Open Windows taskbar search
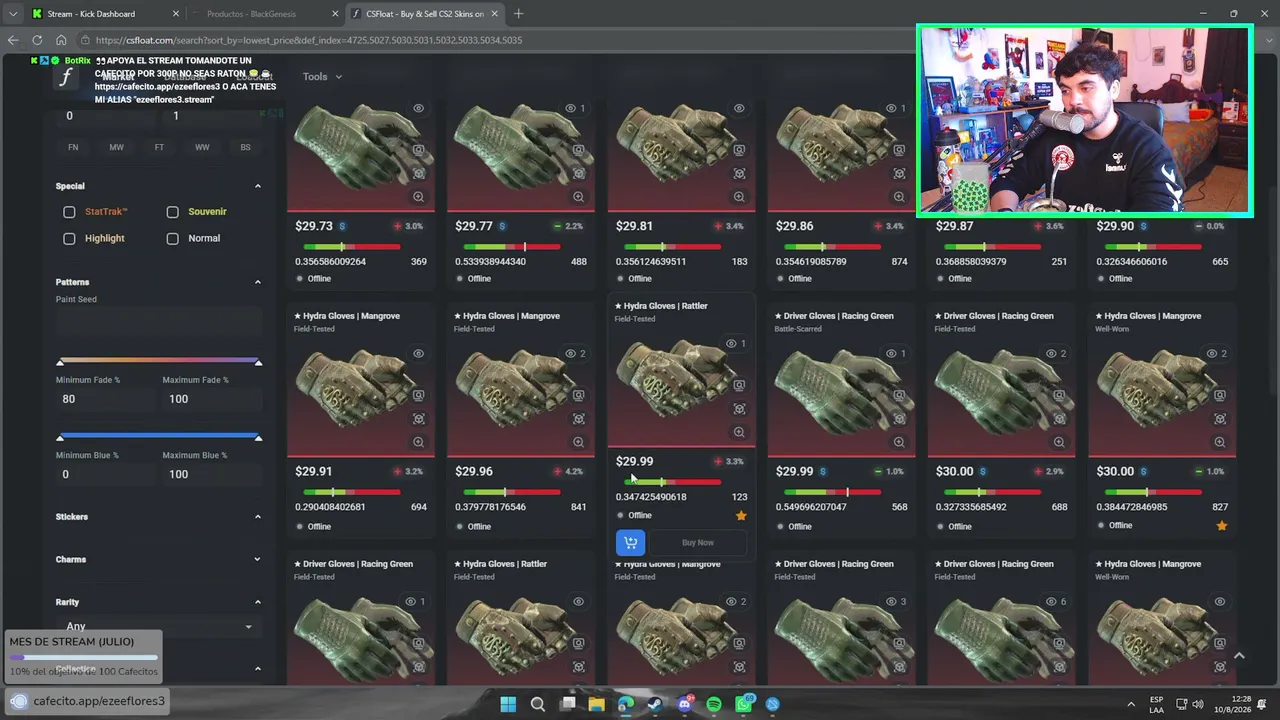The height and width of the screenshot is (720, 1280). 538,704
